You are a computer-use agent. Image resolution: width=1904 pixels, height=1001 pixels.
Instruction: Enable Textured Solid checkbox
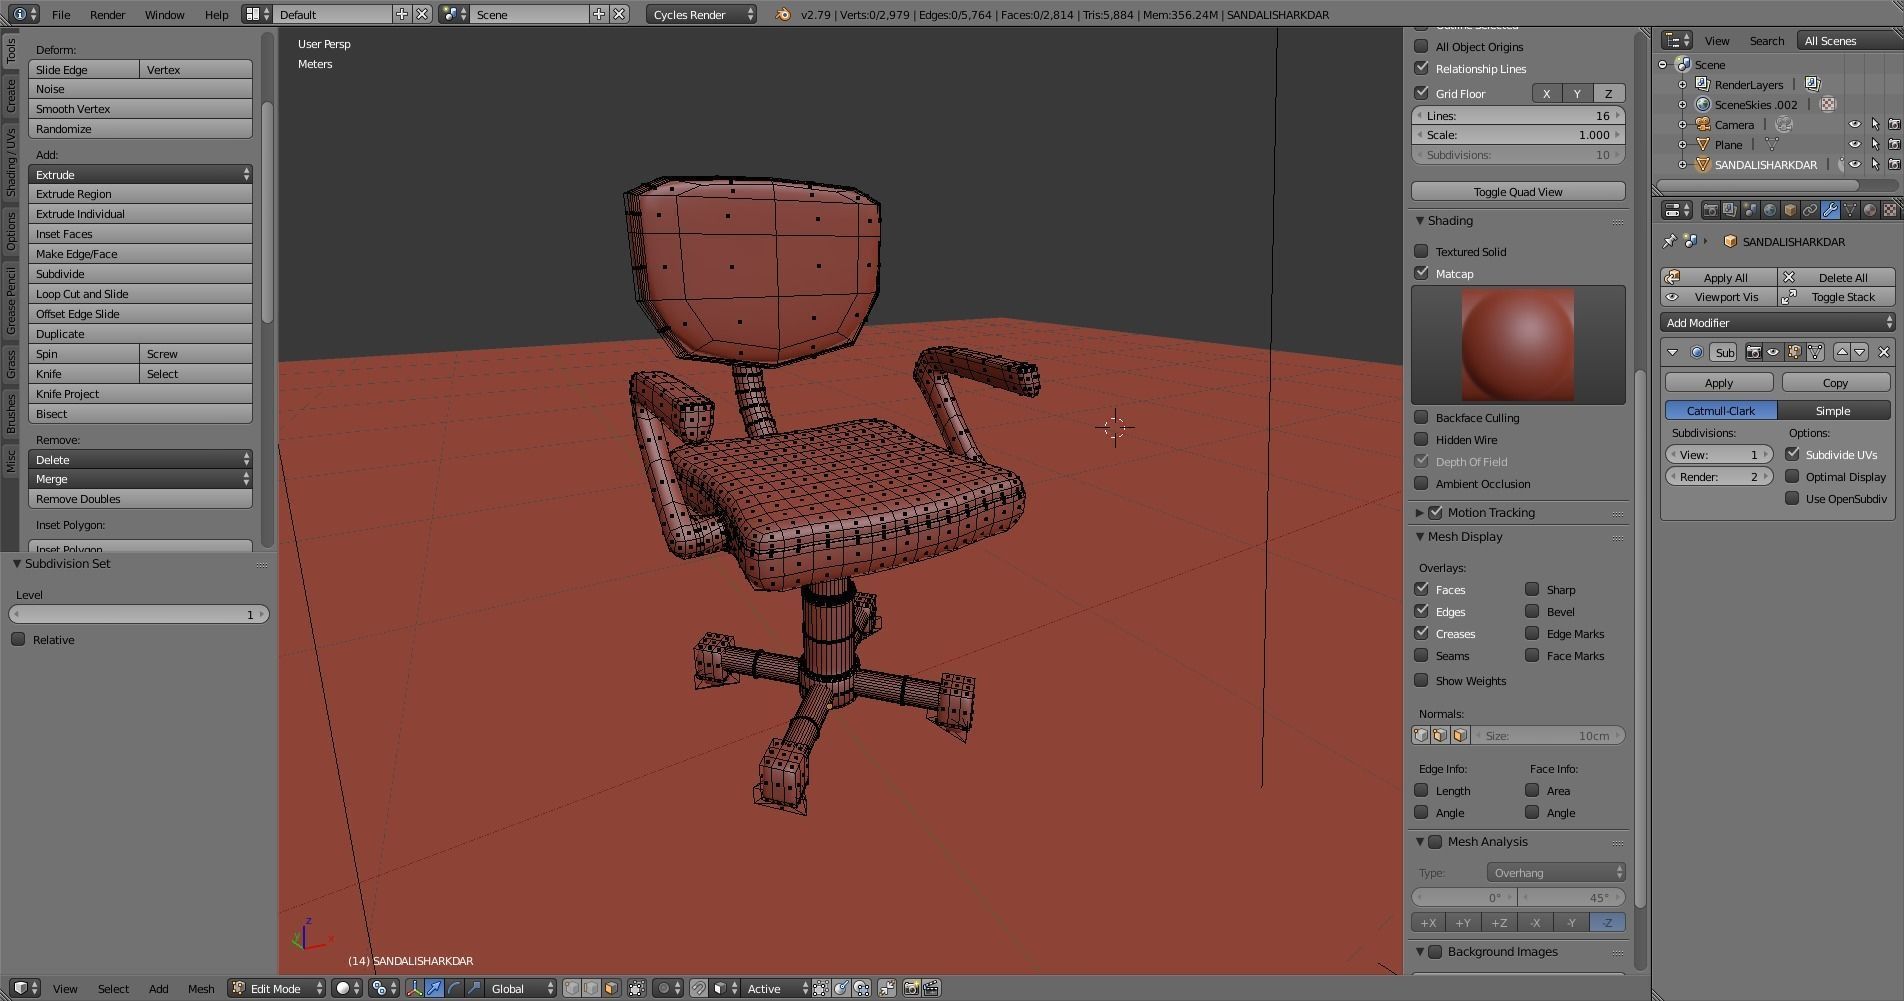pos(1421,251)
